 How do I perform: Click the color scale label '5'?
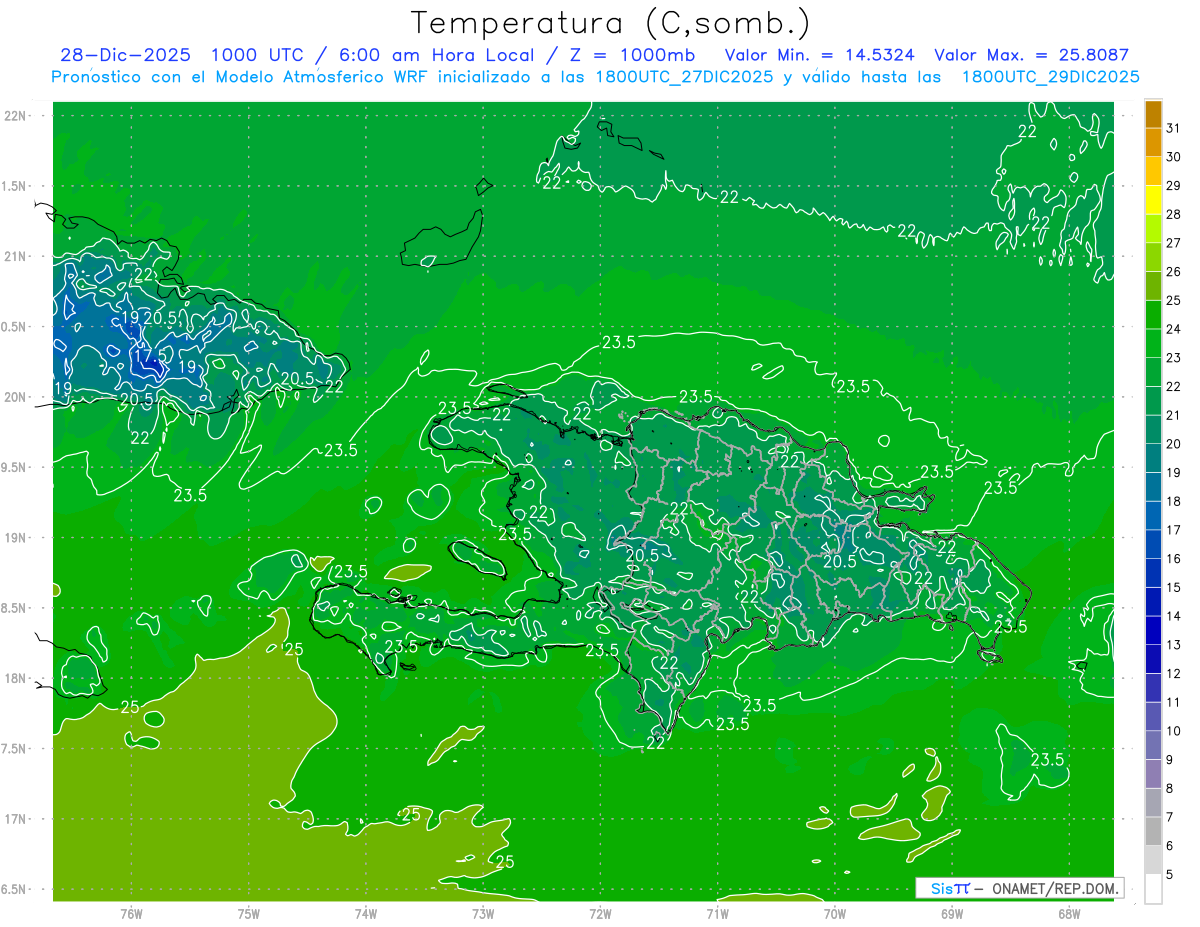1170,874
